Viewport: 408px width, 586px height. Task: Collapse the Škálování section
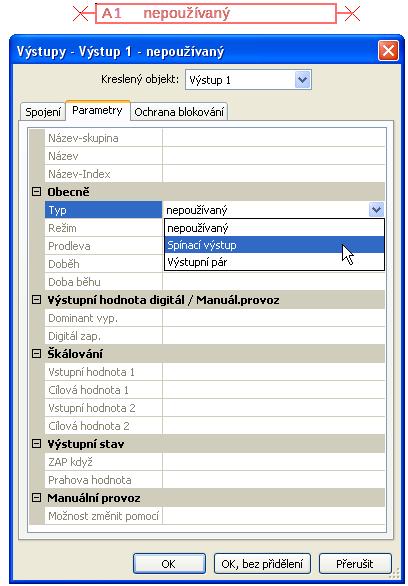pyautogui.click(x=36, y=354)
